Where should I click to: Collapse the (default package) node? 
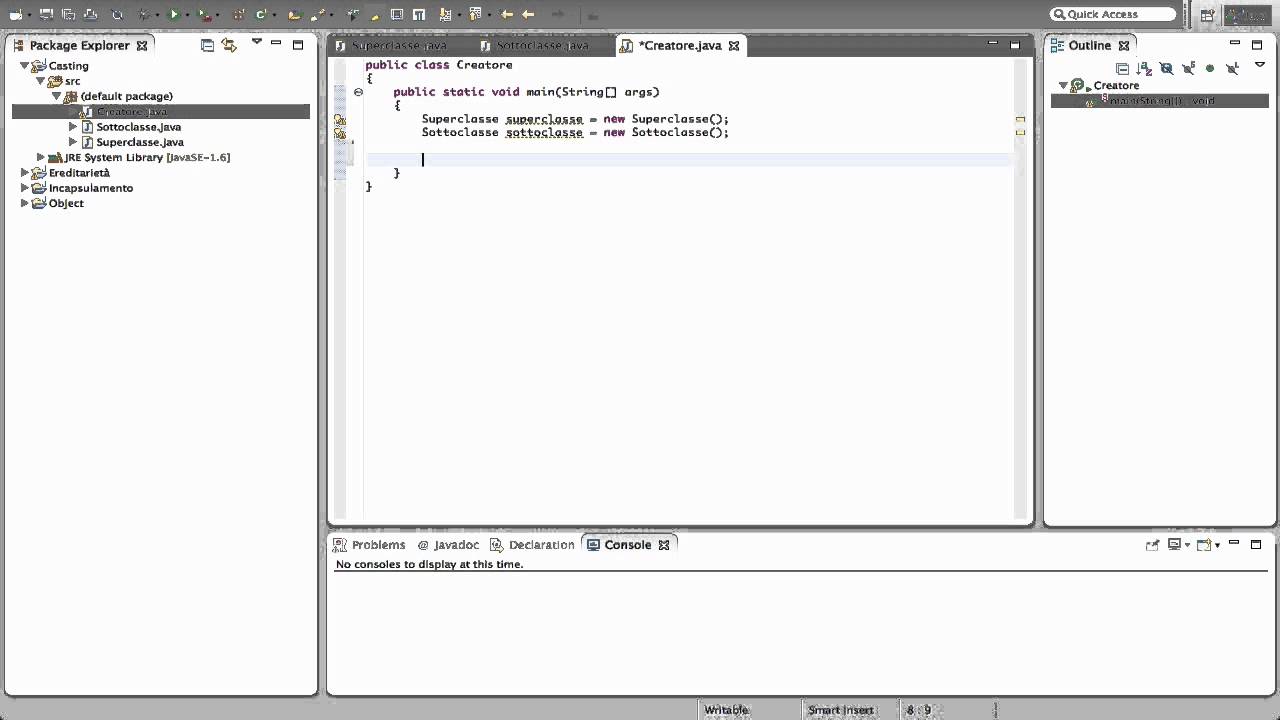57,96
